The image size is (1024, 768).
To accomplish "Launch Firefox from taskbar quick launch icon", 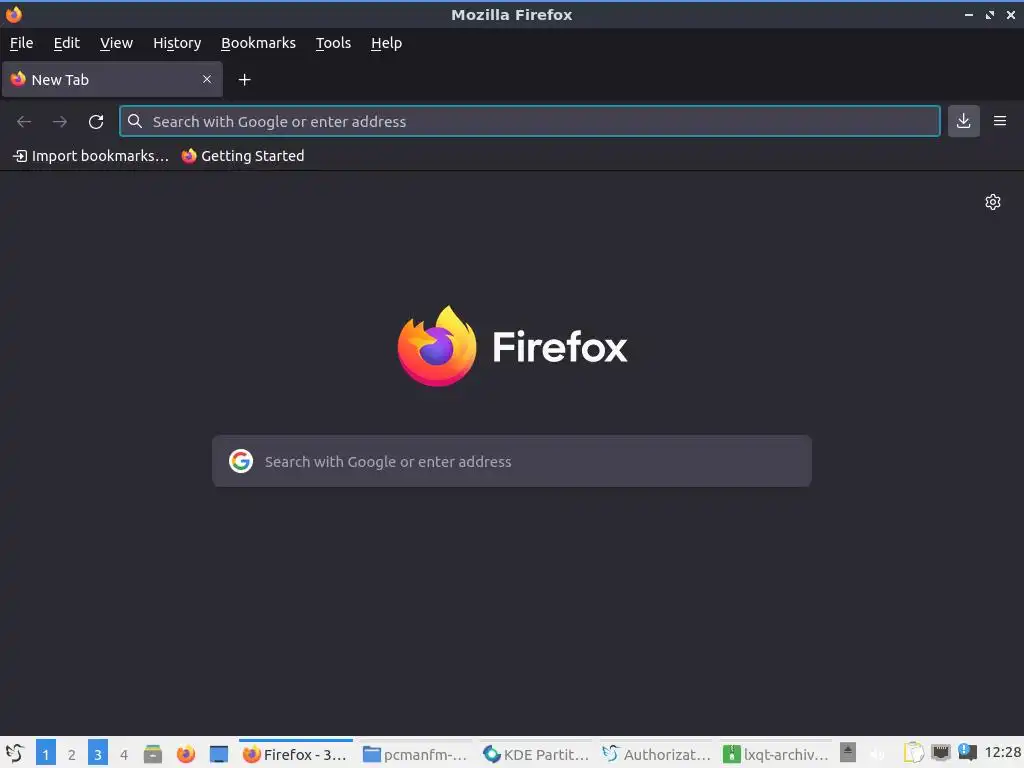I will [x=186, y=754].
